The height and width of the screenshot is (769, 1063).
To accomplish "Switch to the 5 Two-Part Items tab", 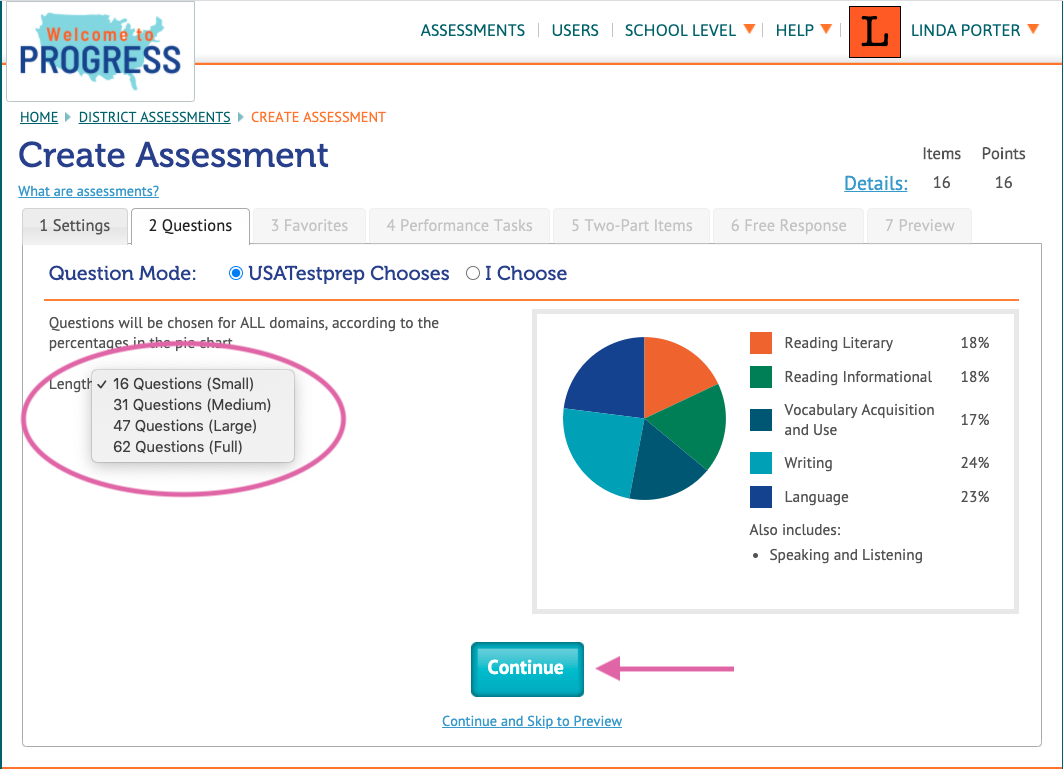I will (631, 226).
